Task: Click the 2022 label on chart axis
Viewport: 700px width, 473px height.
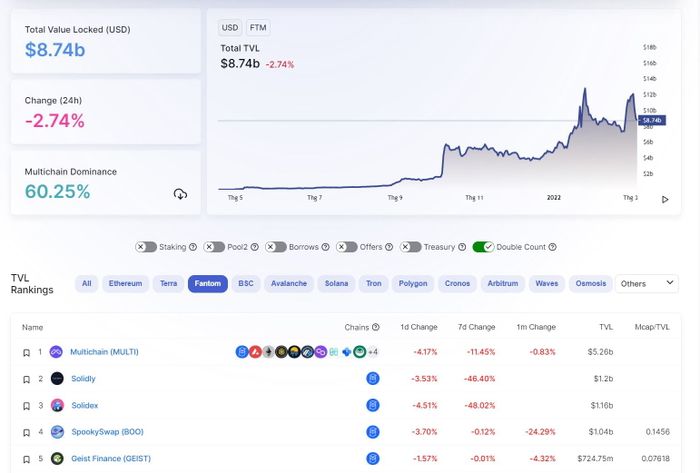Action: [x=554, y=198]
